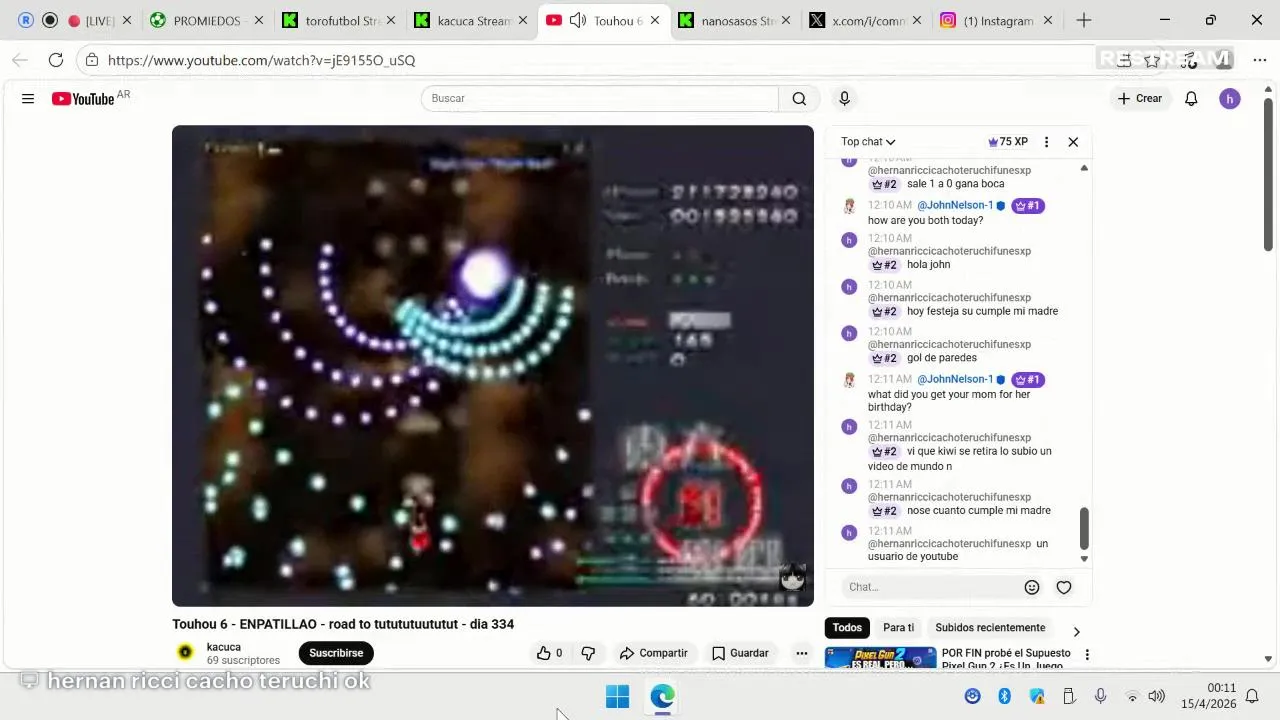Show next filter chips with the arrow
Image resolution: width=1280 pixels, height=720 pixels.
[1076, 631]
